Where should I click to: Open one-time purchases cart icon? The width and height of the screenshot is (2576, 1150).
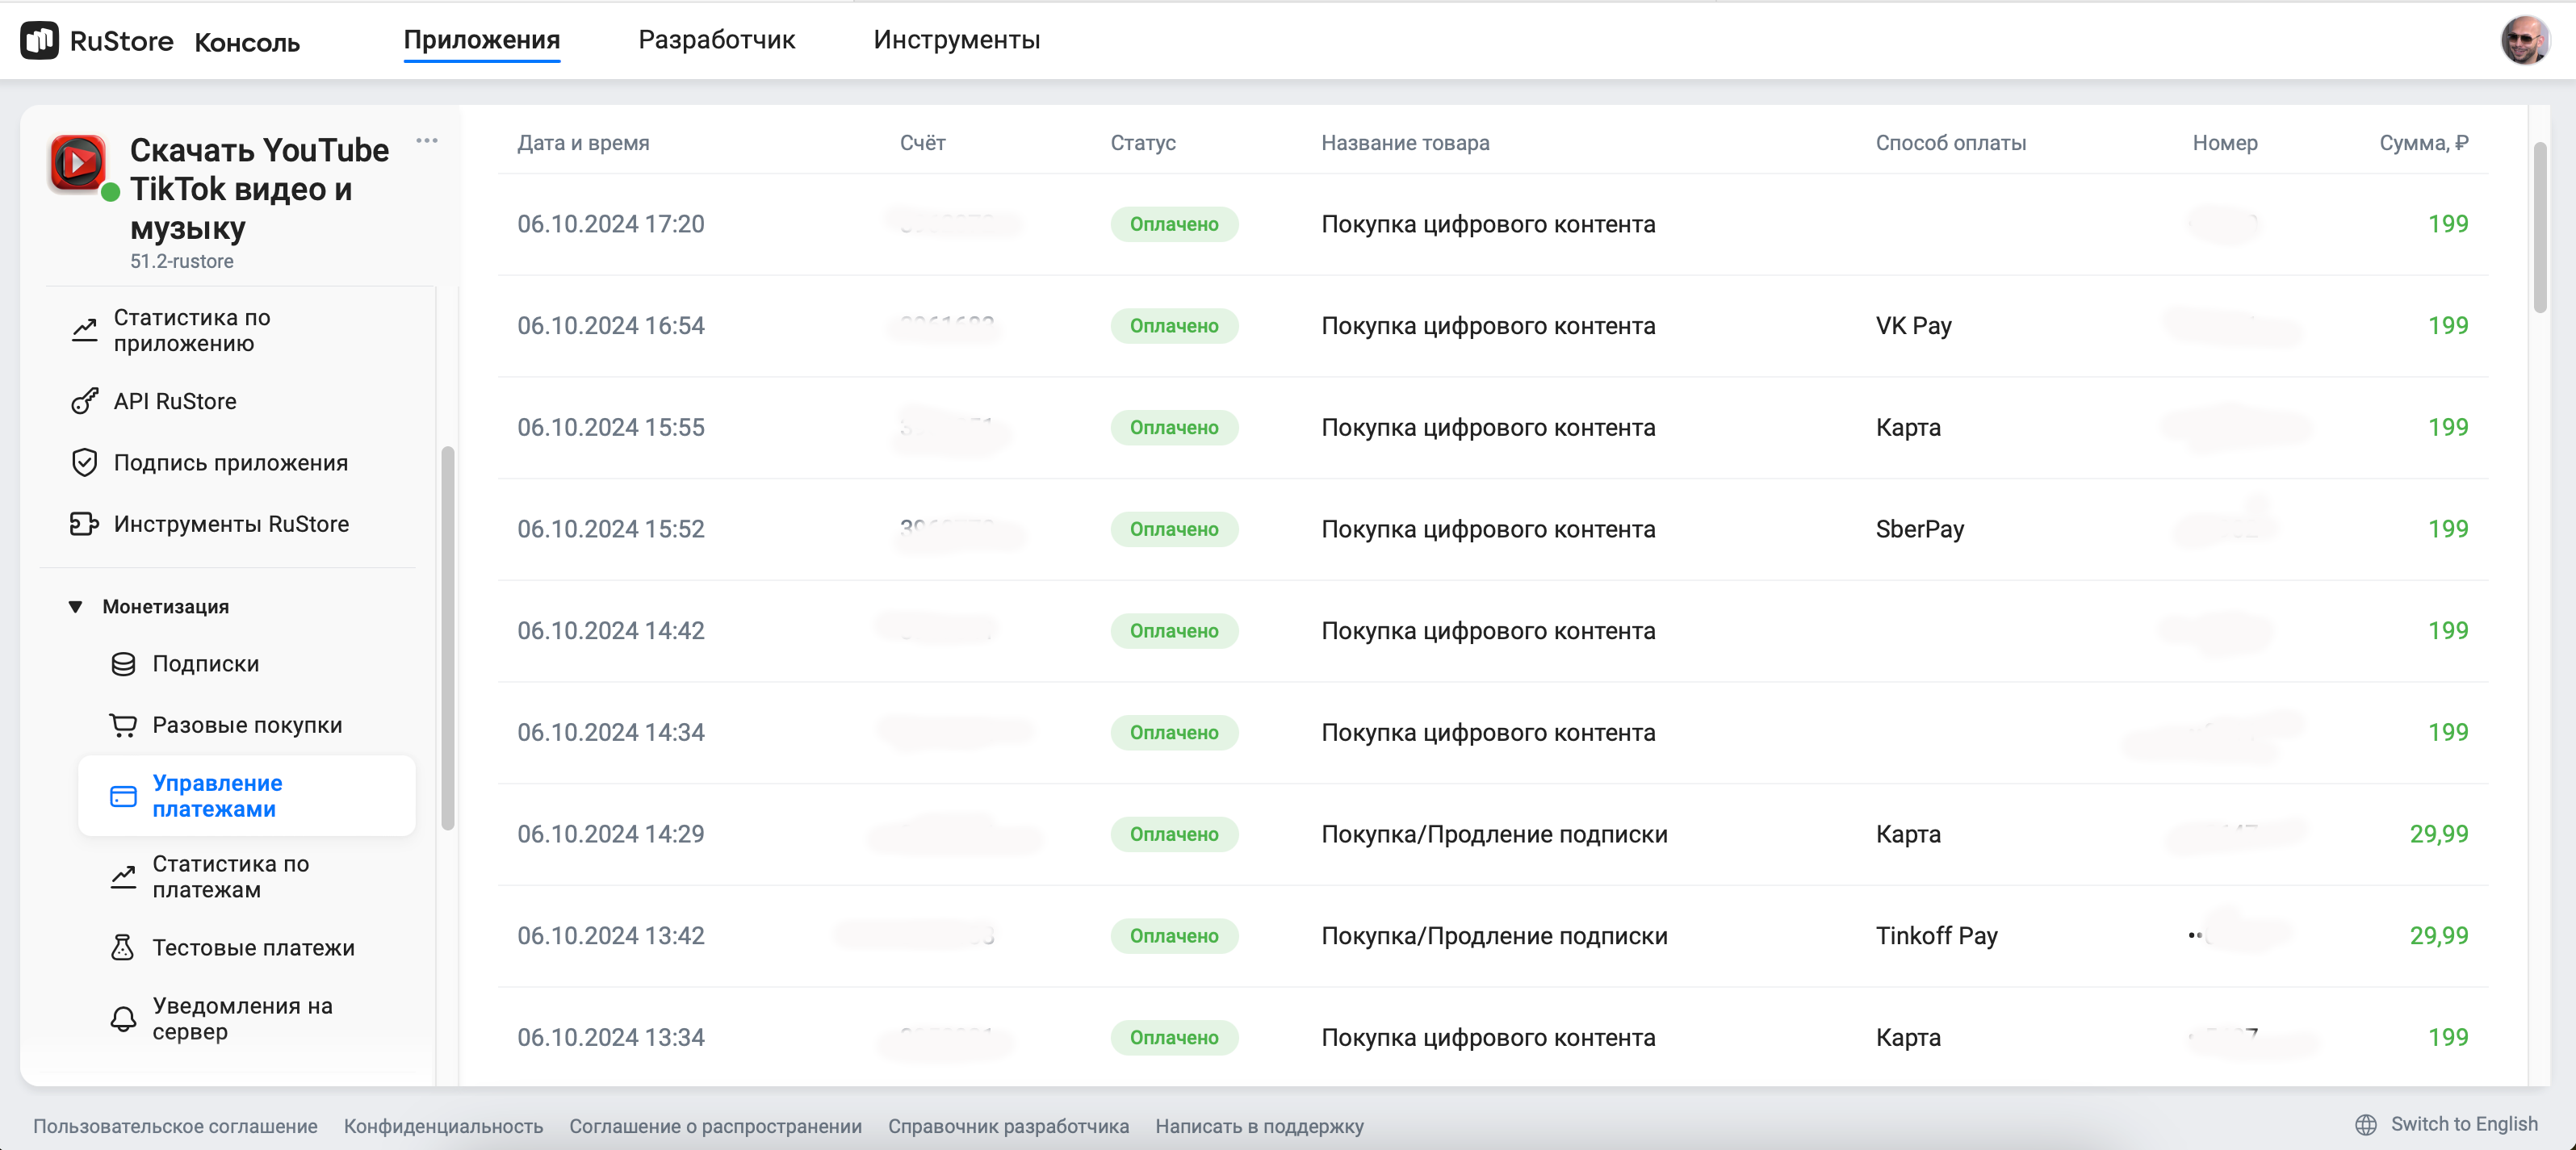click(x=123, y=725)
